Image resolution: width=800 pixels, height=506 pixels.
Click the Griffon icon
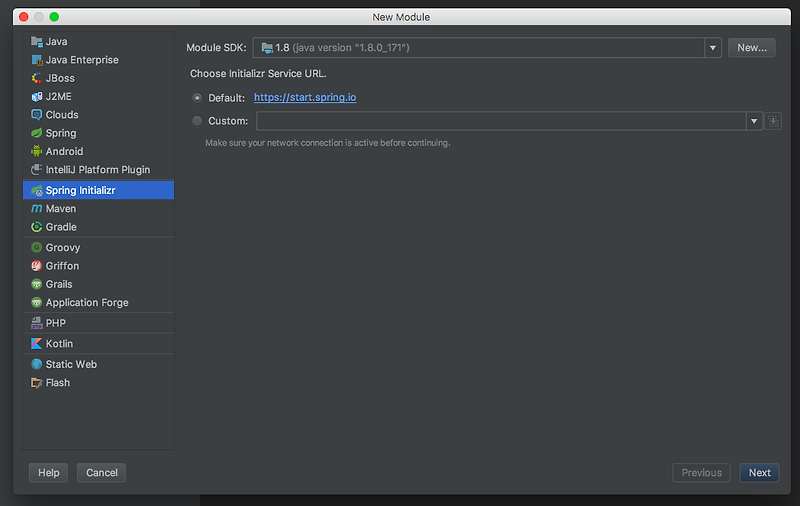(x=37, y=266)
